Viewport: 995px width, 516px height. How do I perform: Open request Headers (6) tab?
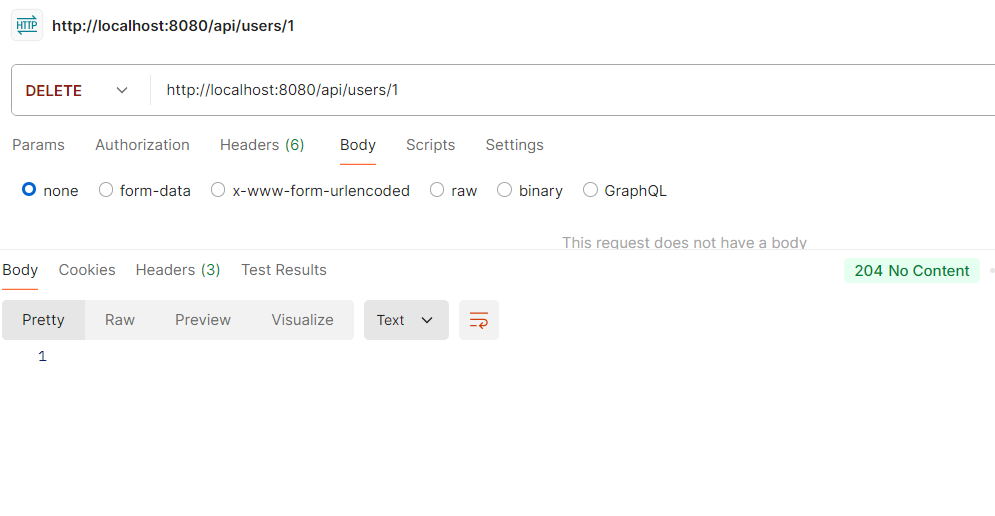click(x=262, y=145)
